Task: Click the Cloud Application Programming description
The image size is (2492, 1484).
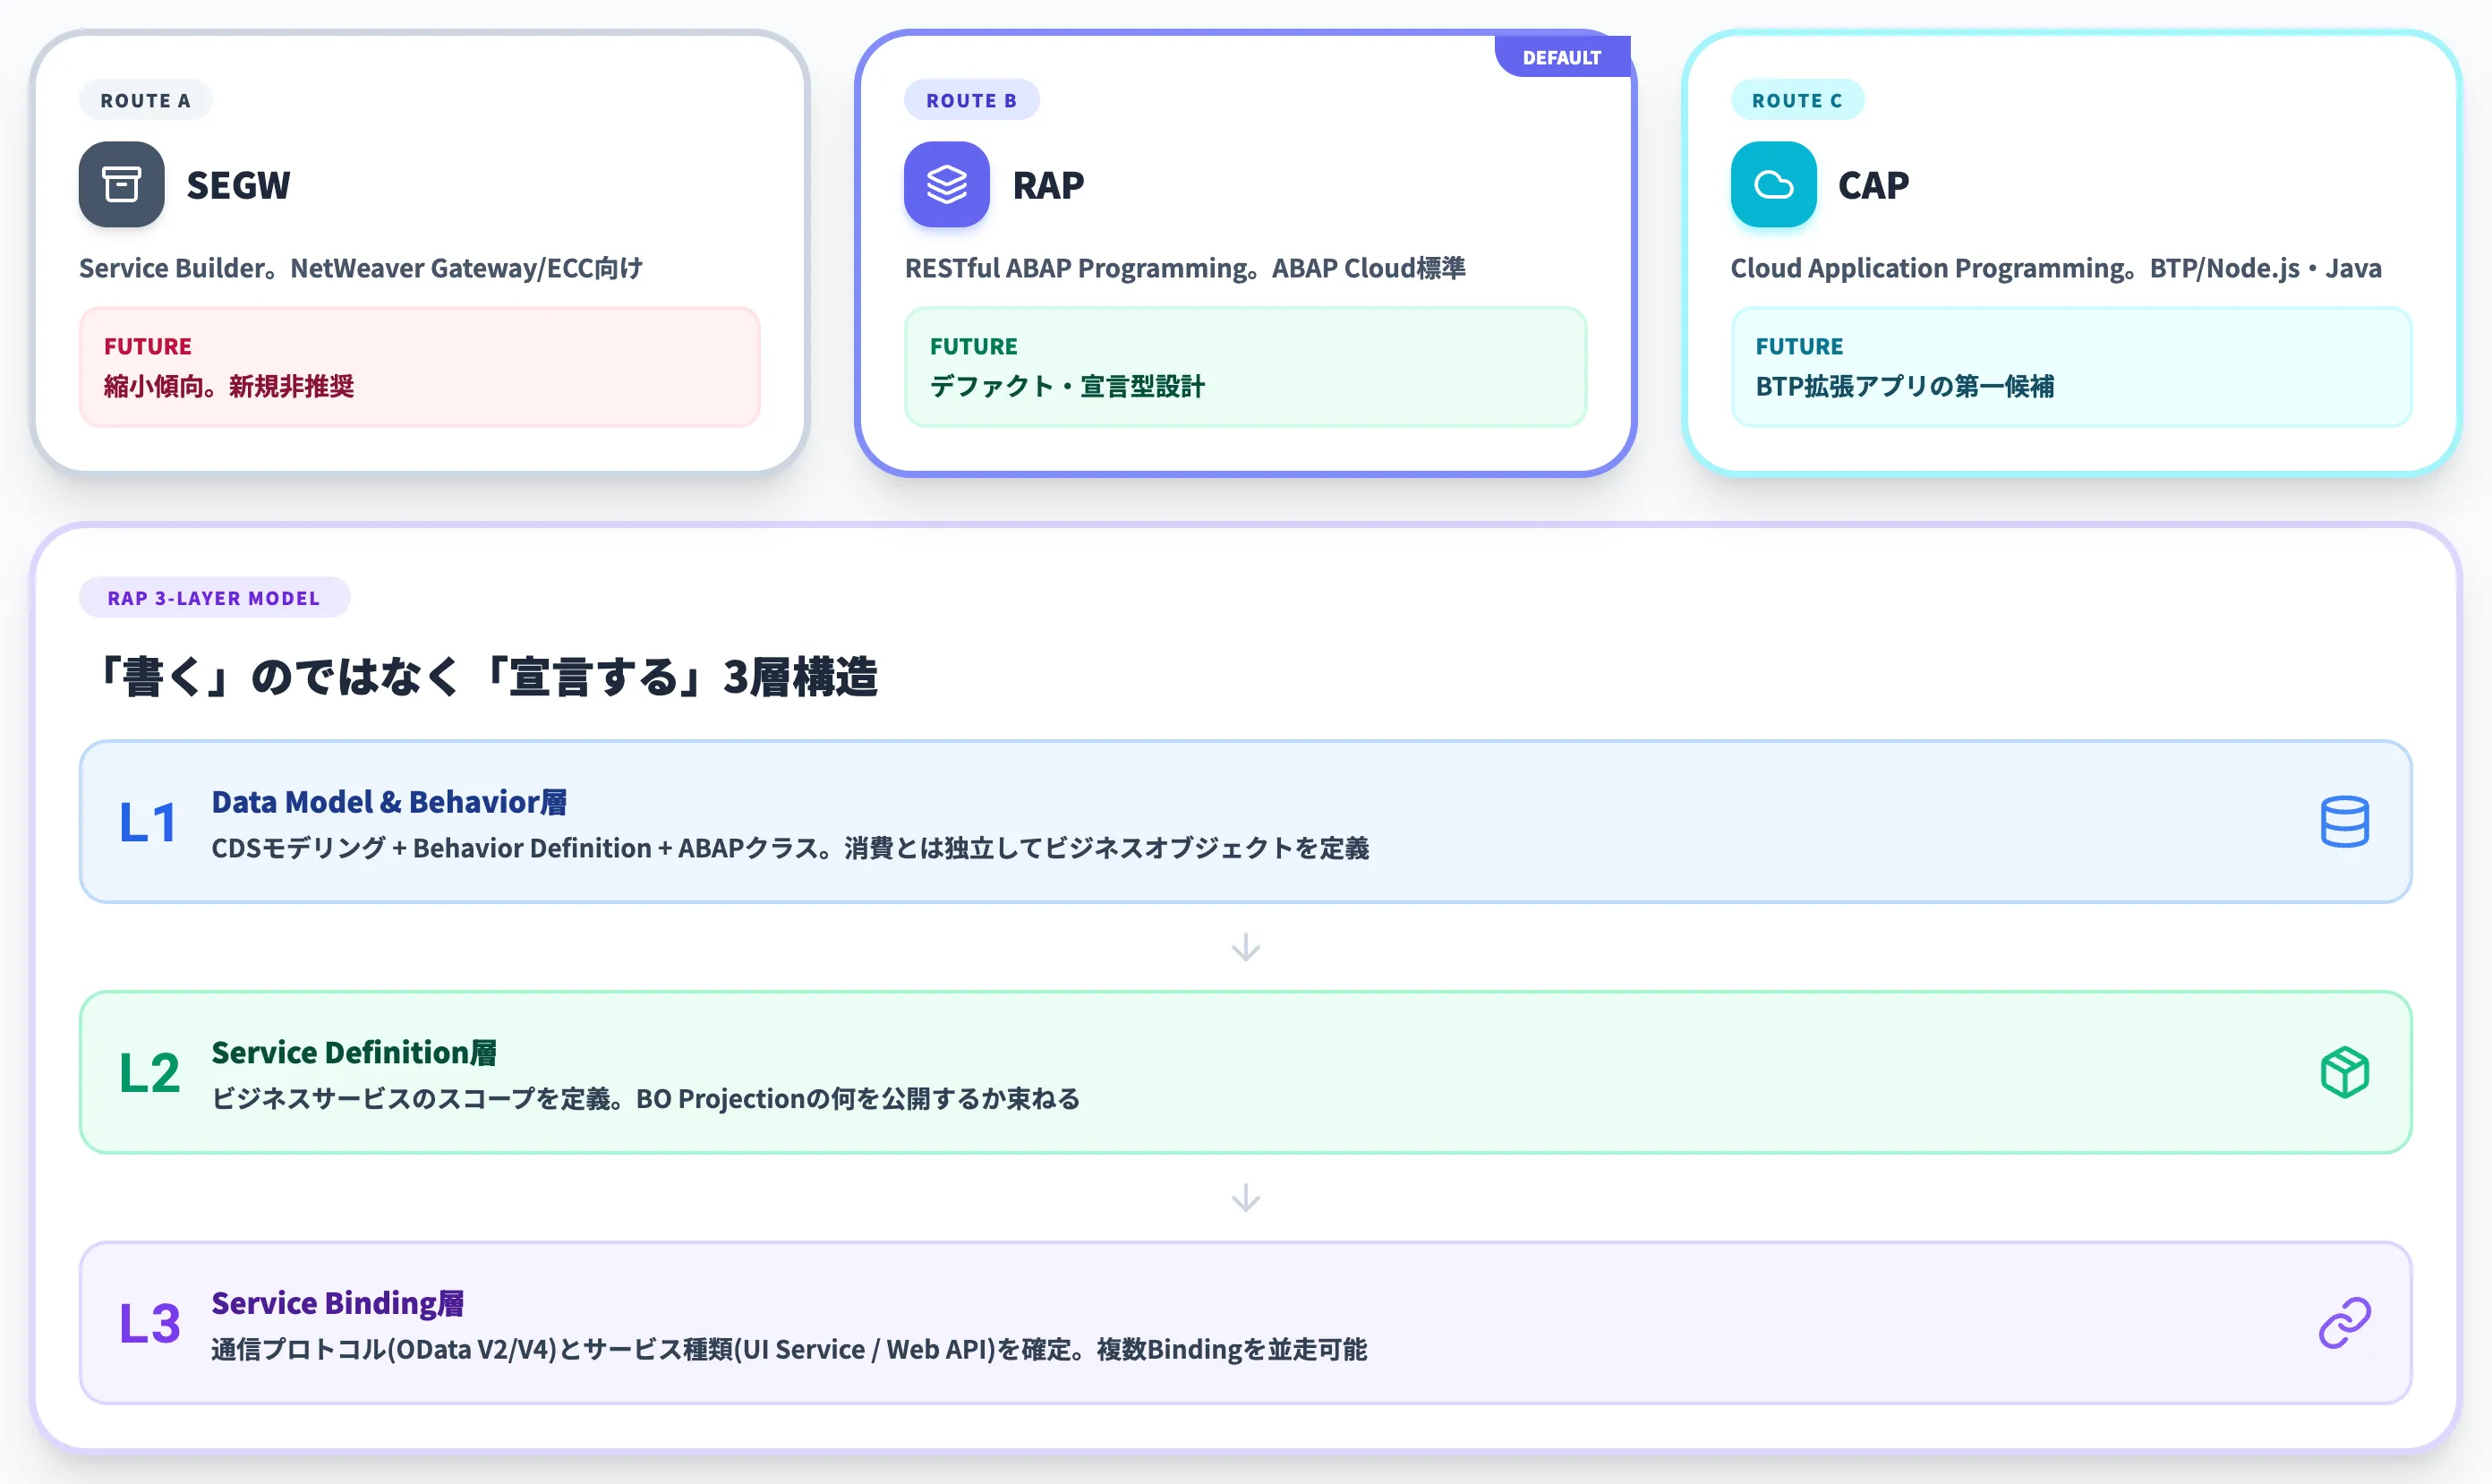Action: pos(2056,268)
